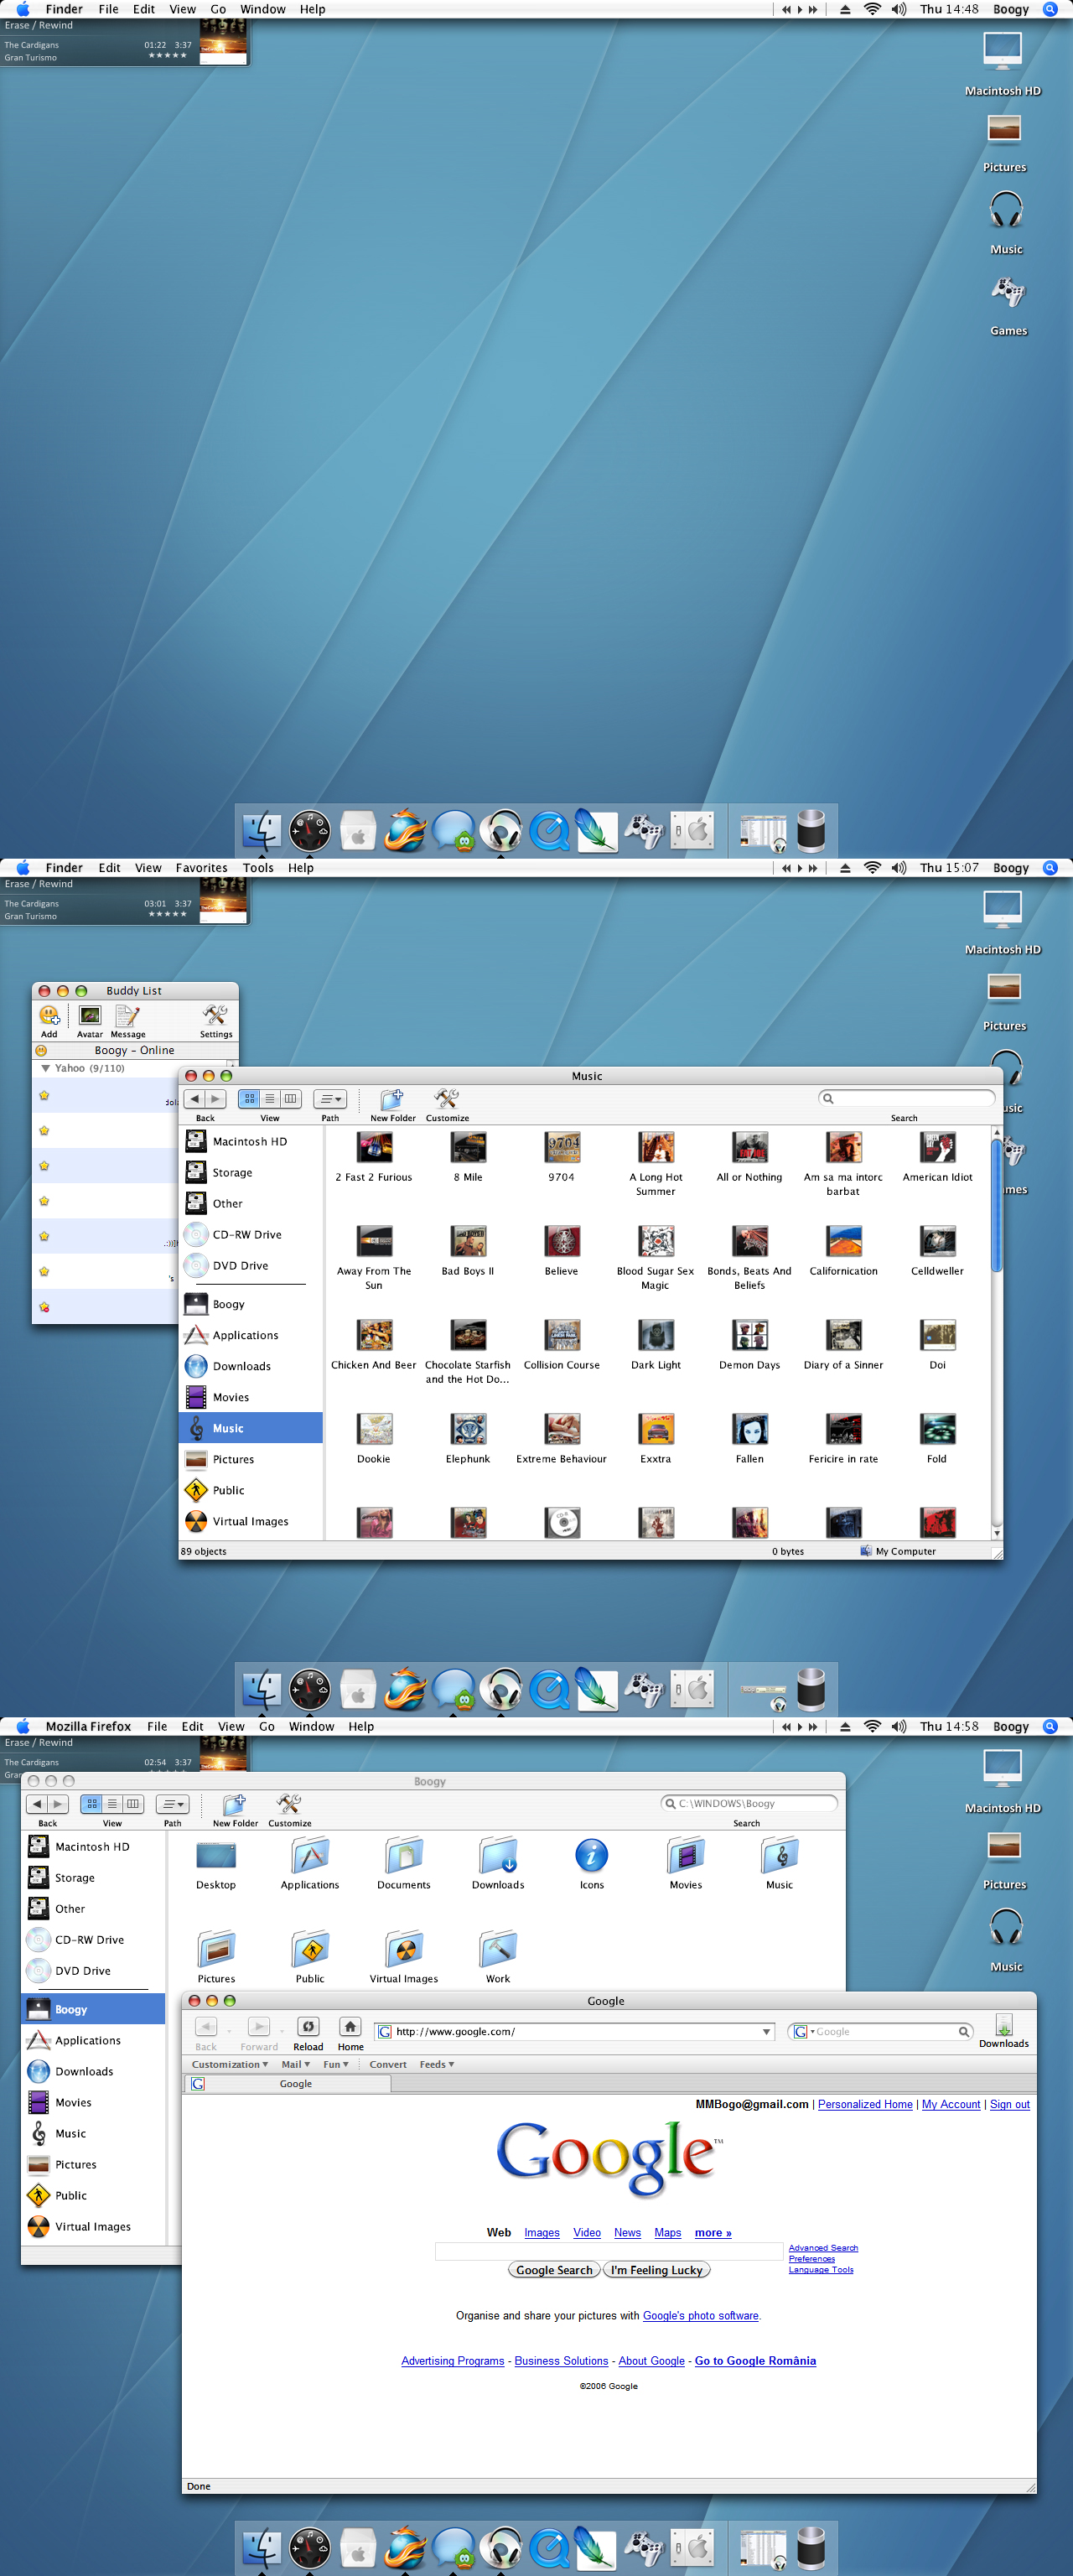Click Music window vertical scrollbar thumb

pos(996,1205)
